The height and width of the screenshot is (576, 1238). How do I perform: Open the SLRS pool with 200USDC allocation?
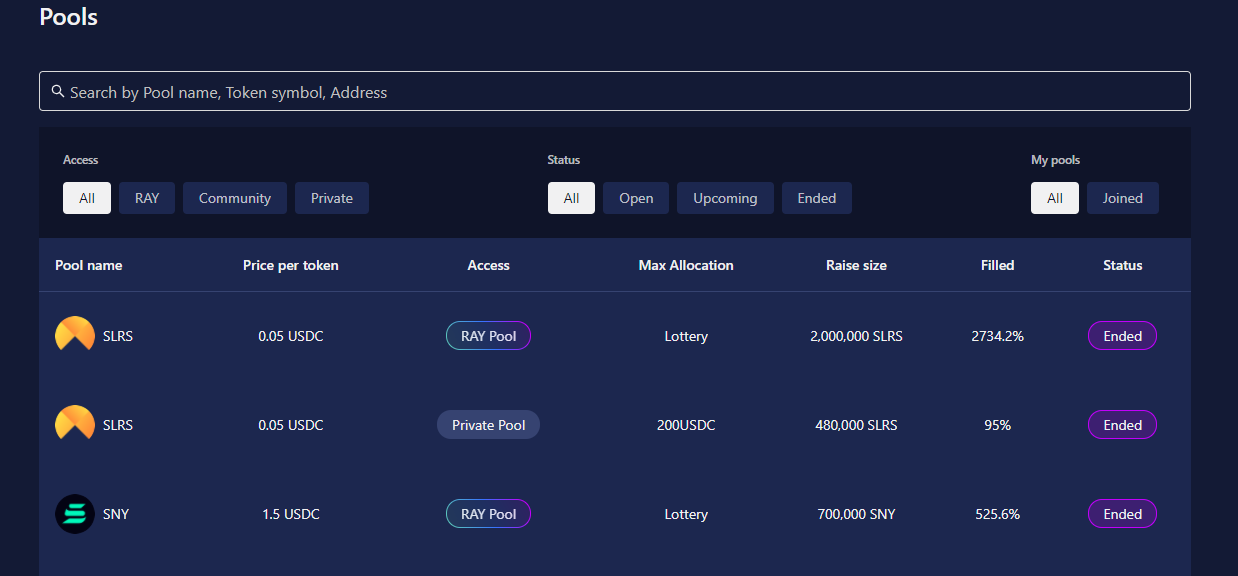118,425
